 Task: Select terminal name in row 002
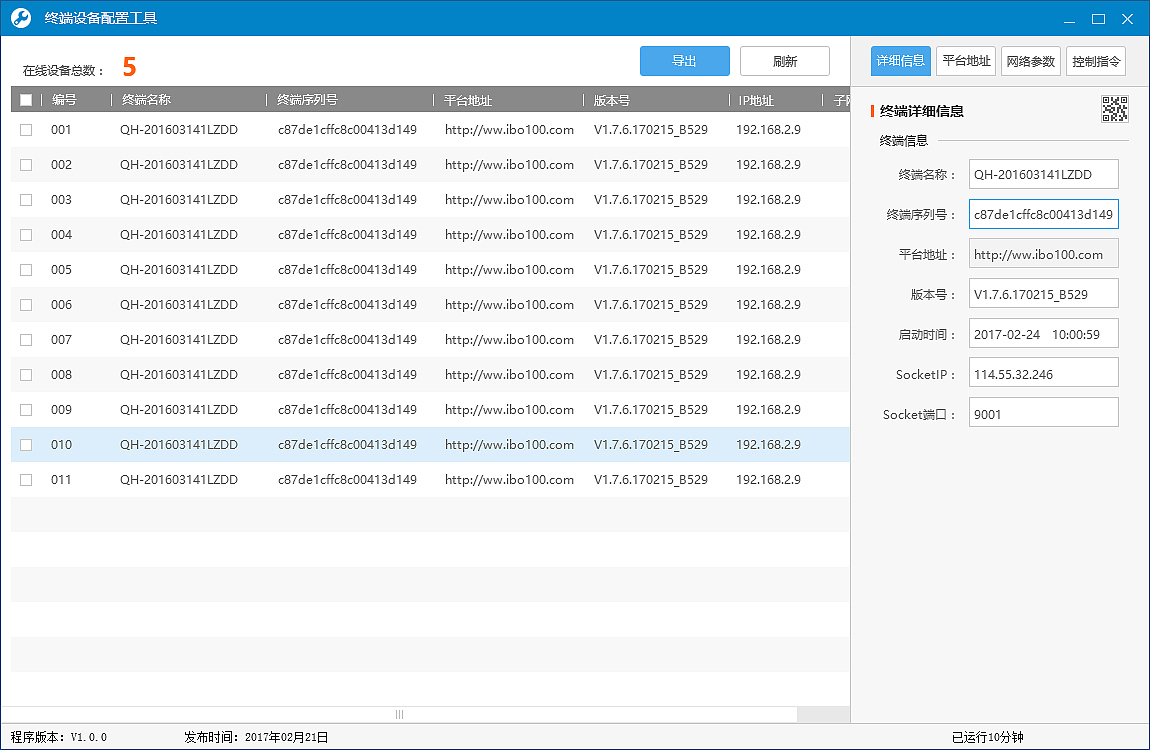[179, 165]
